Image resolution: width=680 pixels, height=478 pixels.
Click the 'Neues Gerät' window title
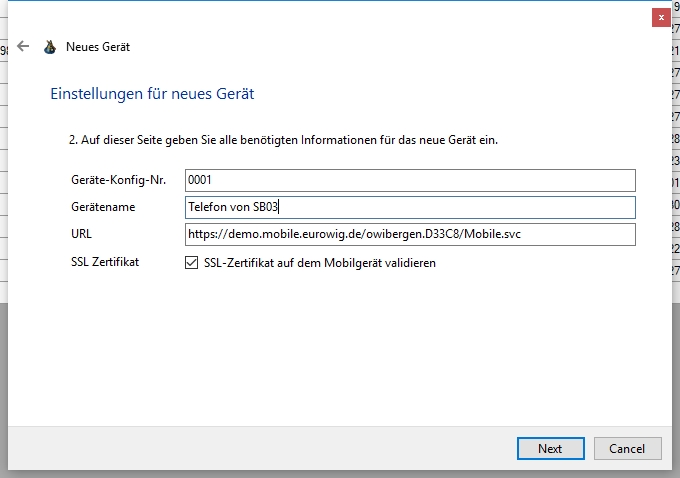click(x=97, y=46)
